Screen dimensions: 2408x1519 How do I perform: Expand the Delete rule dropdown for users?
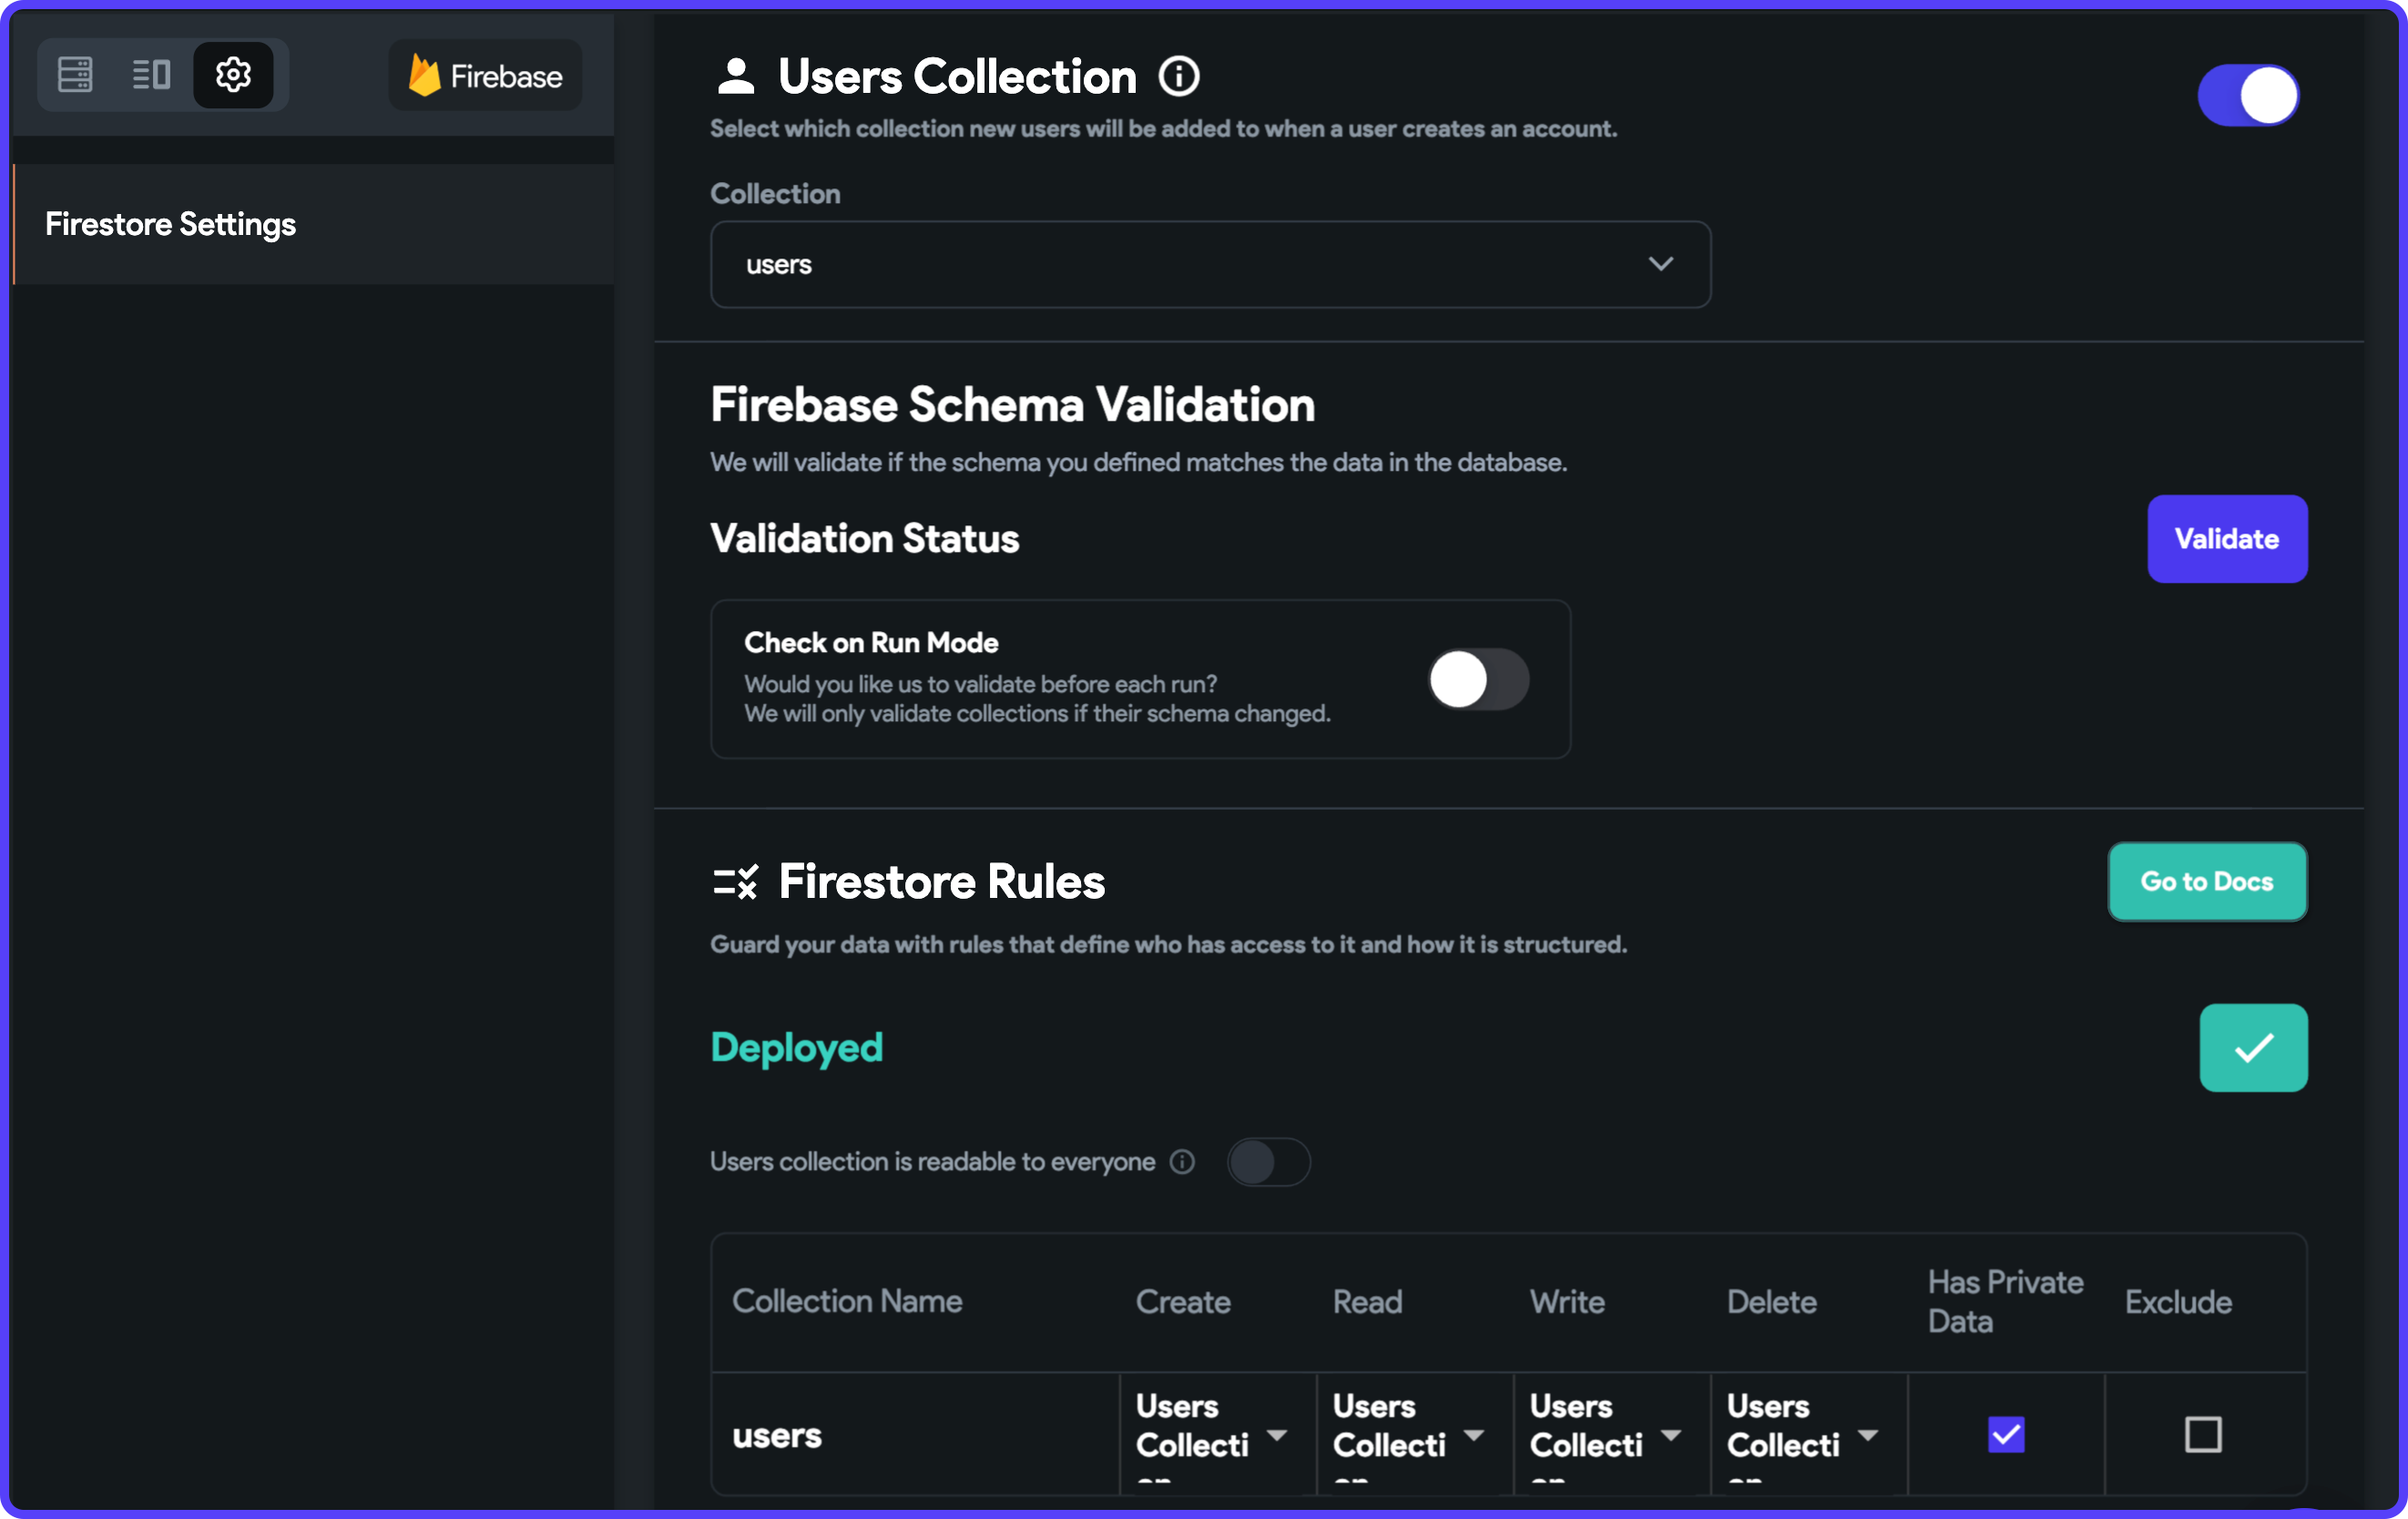(x=1871, y=1435)
